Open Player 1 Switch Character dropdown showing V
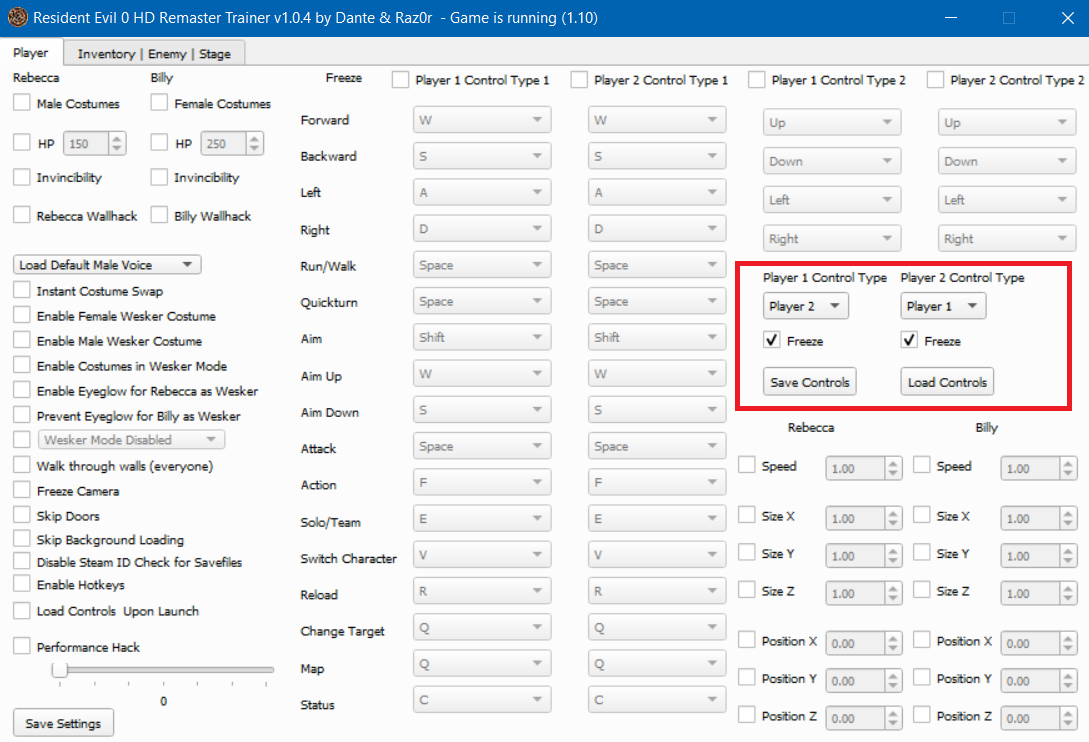This screenshot has width=1089, height=742. click(x=482, y=554)
